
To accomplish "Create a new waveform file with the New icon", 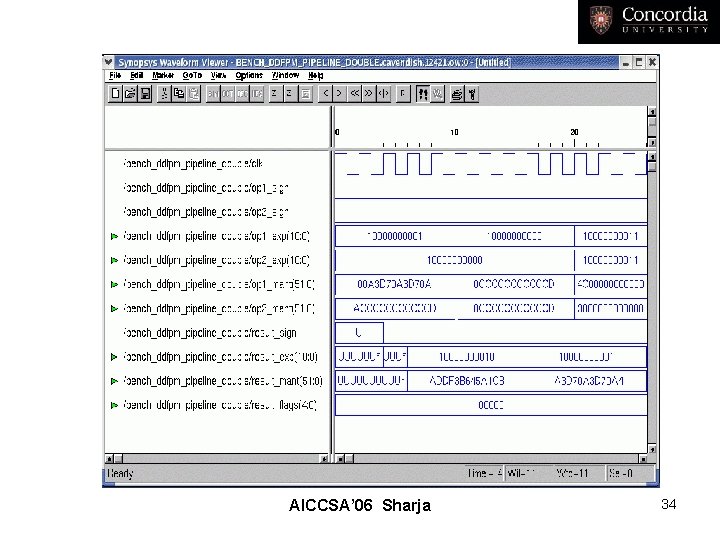I will coord(115,94).
